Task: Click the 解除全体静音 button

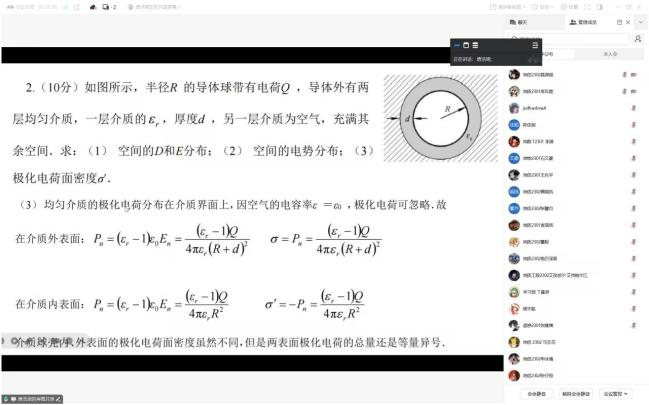Action: coord(574,394)
